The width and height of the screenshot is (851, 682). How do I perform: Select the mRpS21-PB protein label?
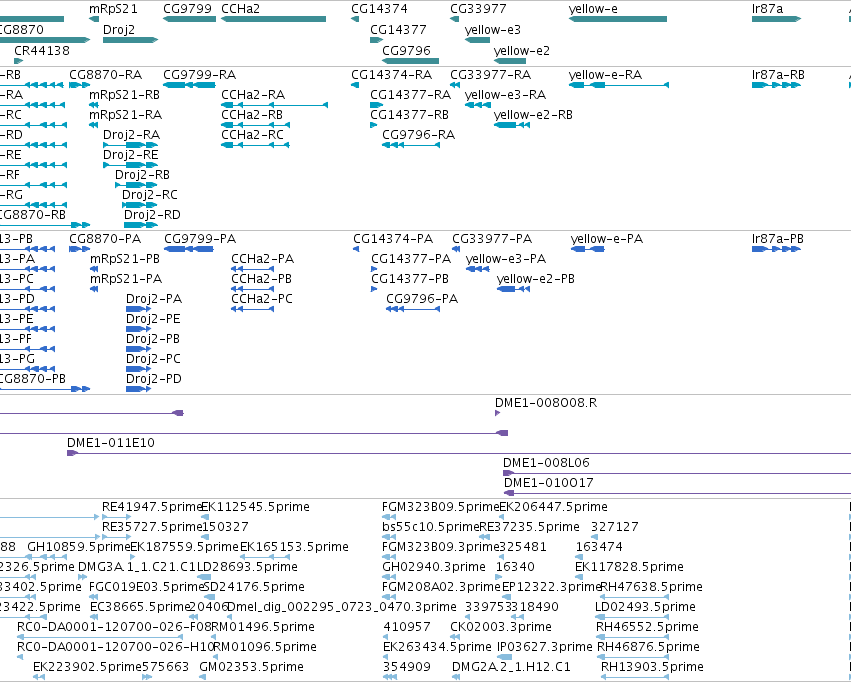(x=125, y=258)
